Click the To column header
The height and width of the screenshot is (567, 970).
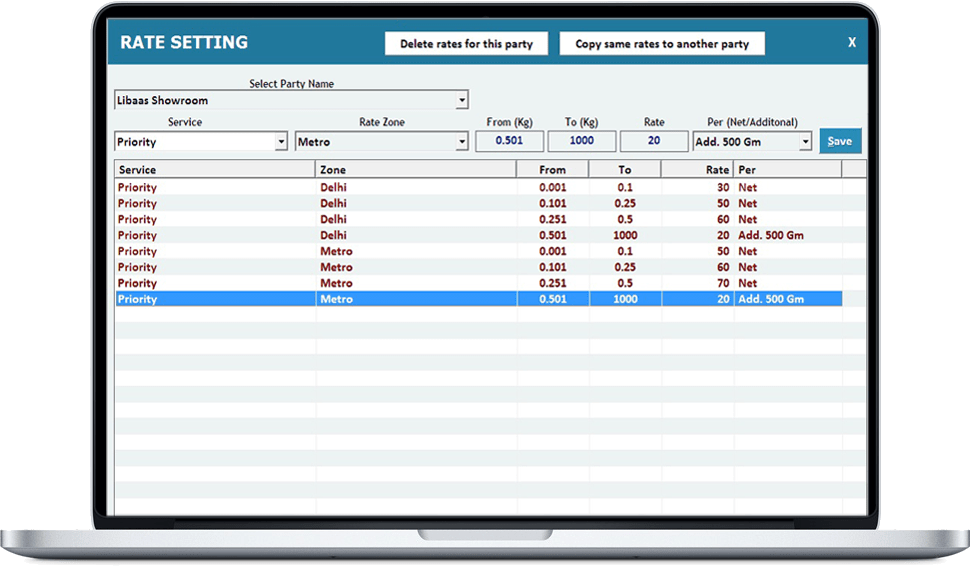point(625,169)
